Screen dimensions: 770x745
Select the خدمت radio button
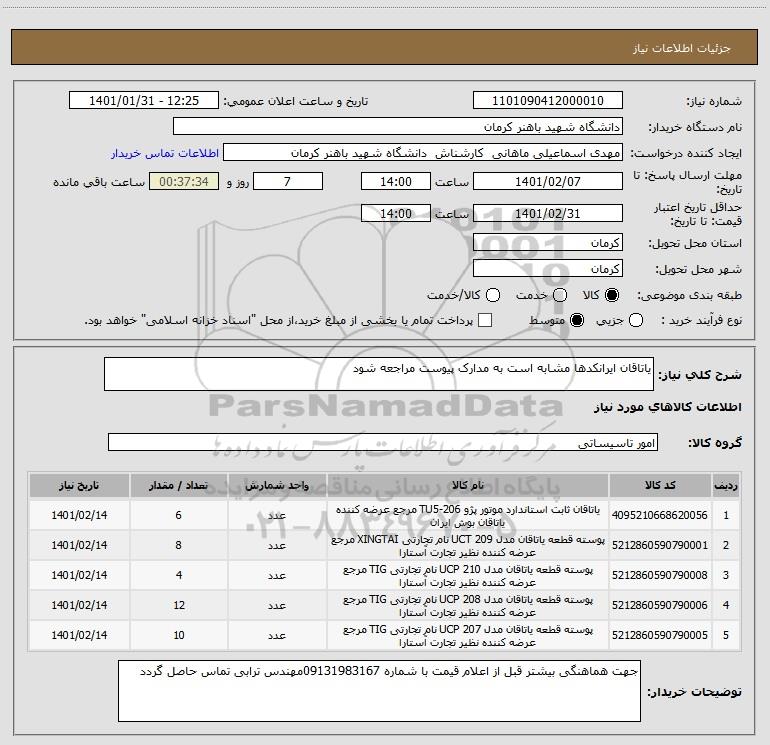click(560, 295)
